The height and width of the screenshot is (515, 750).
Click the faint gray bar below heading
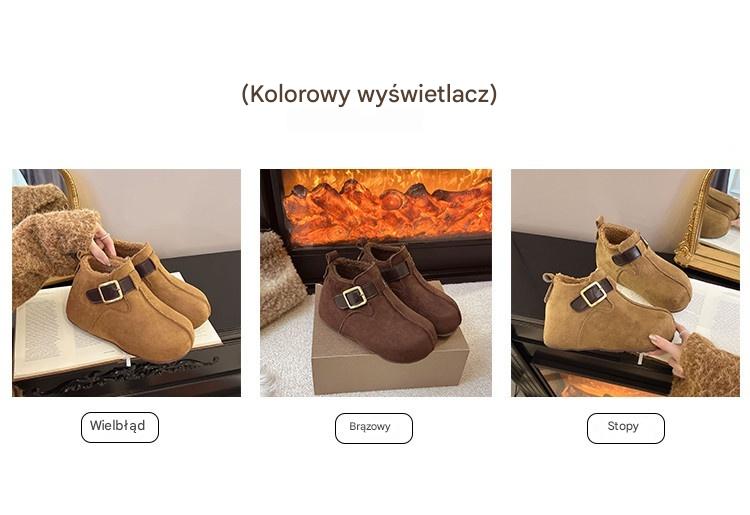click(355, 121)
